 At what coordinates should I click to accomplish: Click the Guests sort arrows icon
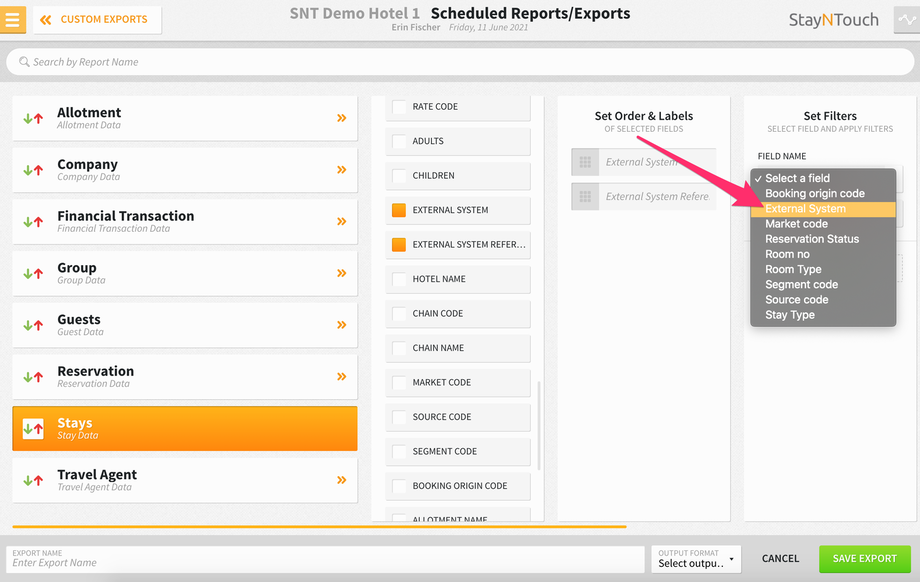pyautogui.click(x=33, y=324)
